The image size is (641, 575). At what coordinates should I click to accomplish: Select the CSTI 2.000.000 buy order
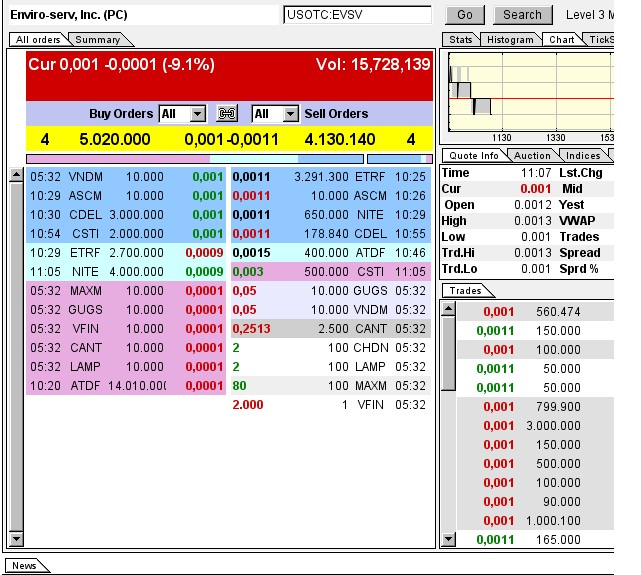coord(126,234)
